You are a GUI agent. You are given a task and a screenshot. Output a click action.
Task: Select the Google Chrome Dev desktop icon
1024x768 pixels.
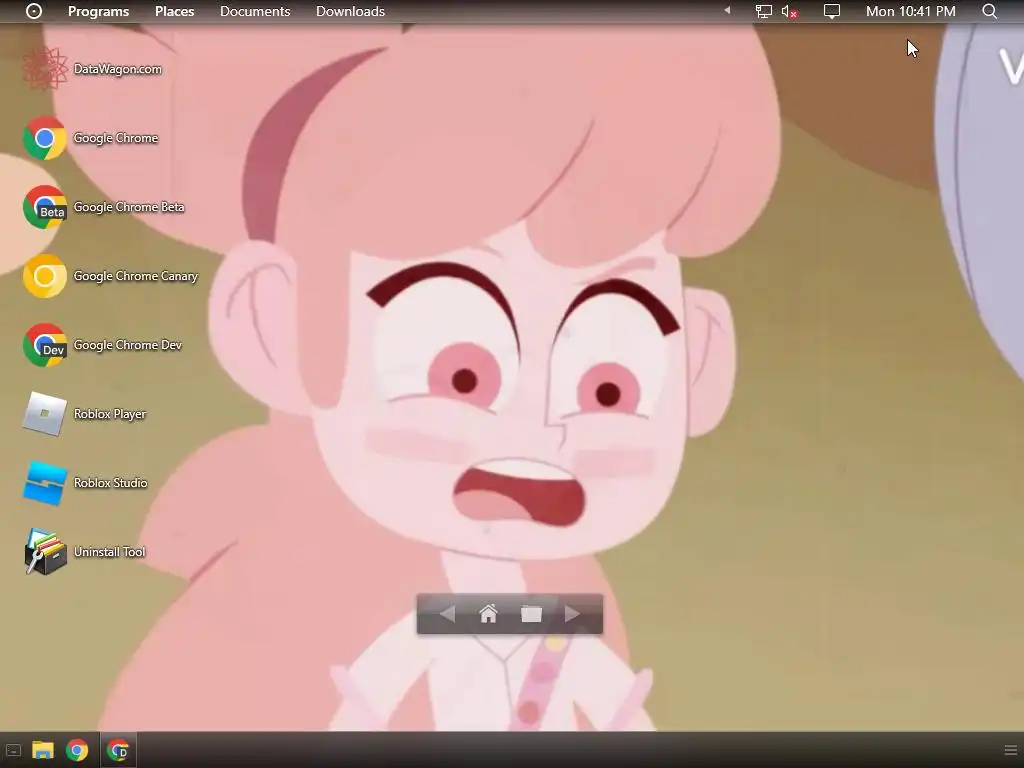[45, 345]
